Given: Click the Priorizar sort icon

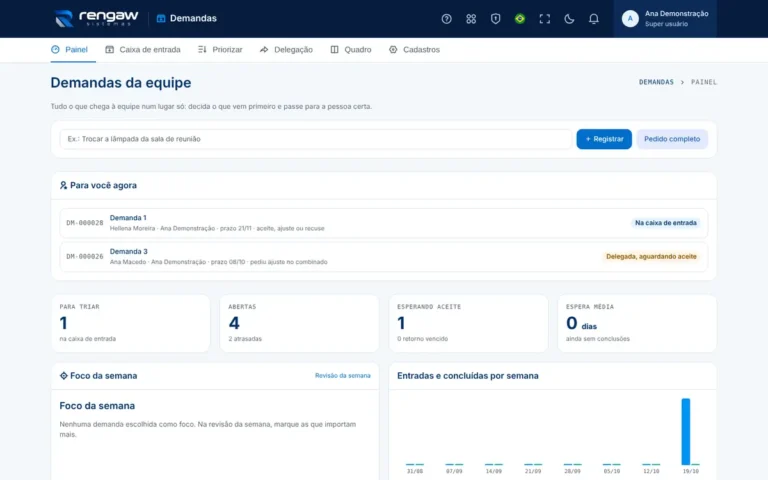Looking at the screenshot, I should (x=202, y=49).
